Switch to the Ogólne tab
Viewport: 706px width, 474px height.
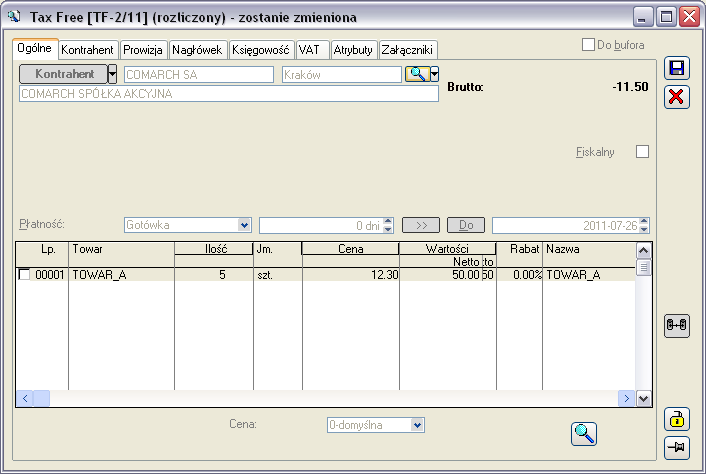click(35, 48)
